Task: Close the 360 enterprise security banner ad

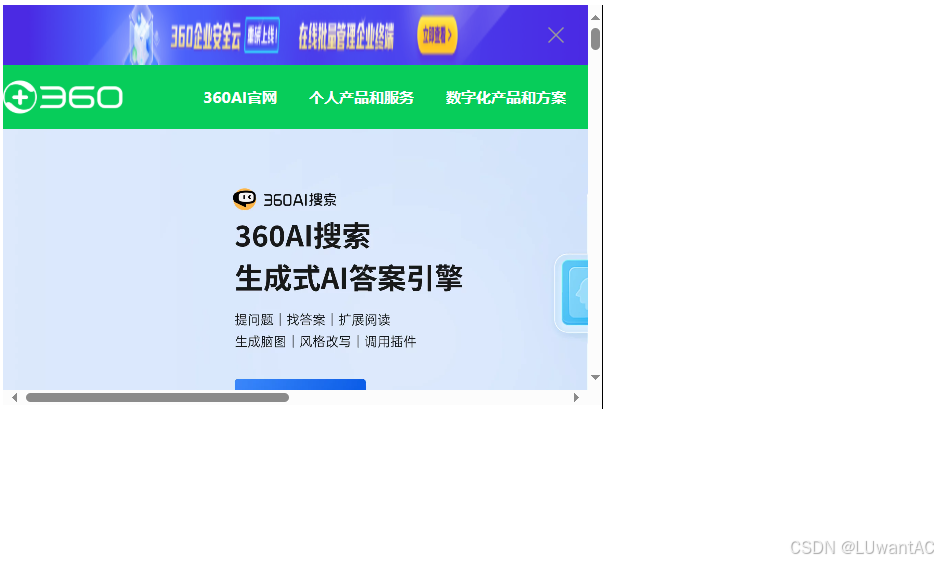Action: point(556,35)
